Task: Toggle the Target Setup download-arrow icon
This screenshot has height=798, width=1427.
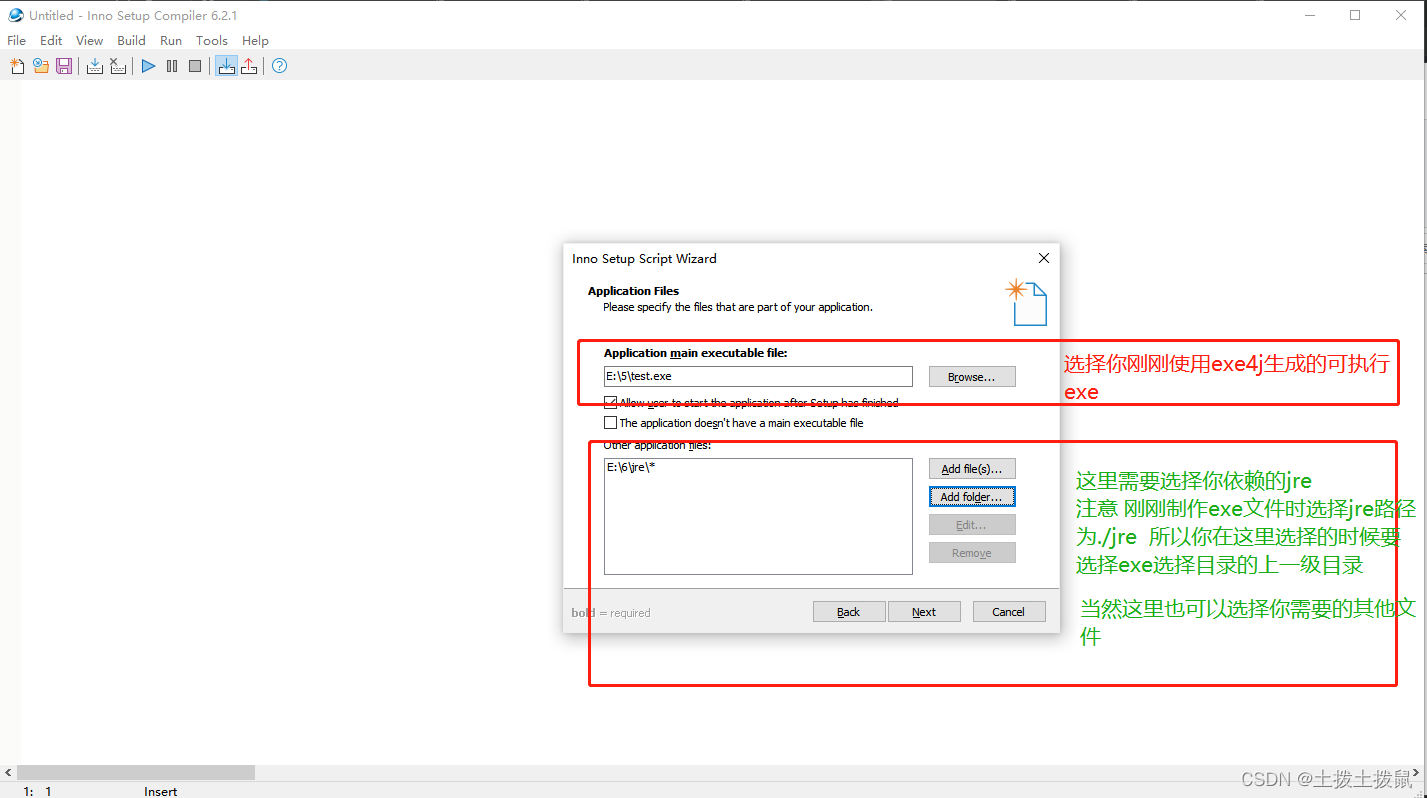Action: click(x=227, y=66)
